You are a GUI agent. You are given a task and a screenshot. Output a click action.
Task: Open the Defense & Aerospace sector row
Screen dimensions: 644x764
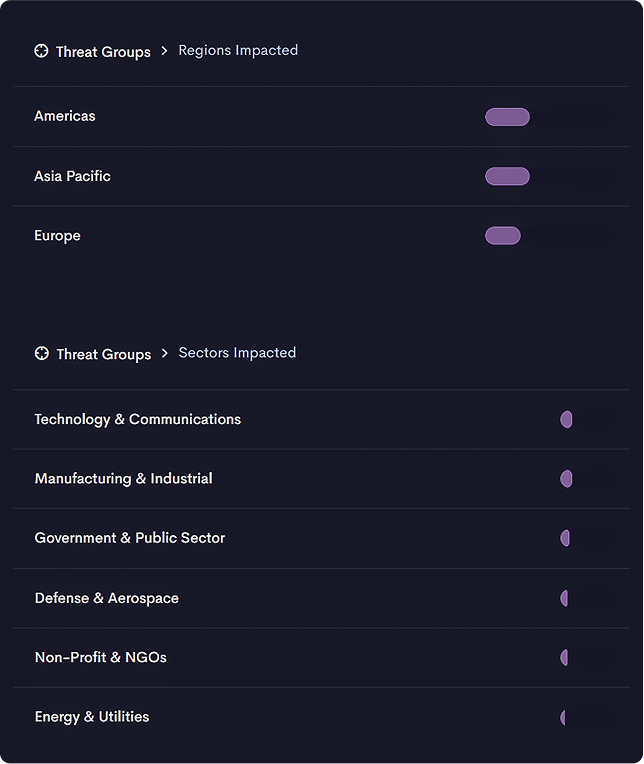point(322,598)
